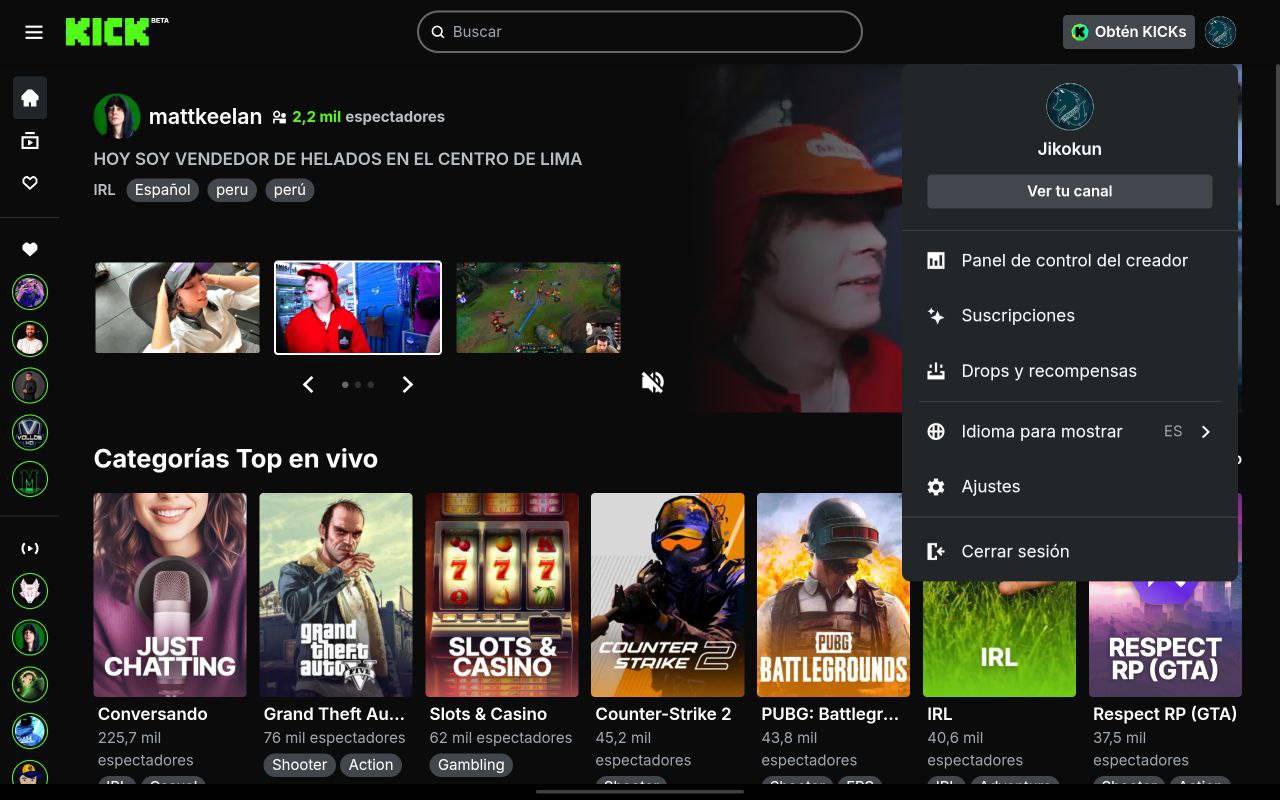Click the Ver tu canal button
Viewport: 1280px width, 800px height.
point(1069,191)
